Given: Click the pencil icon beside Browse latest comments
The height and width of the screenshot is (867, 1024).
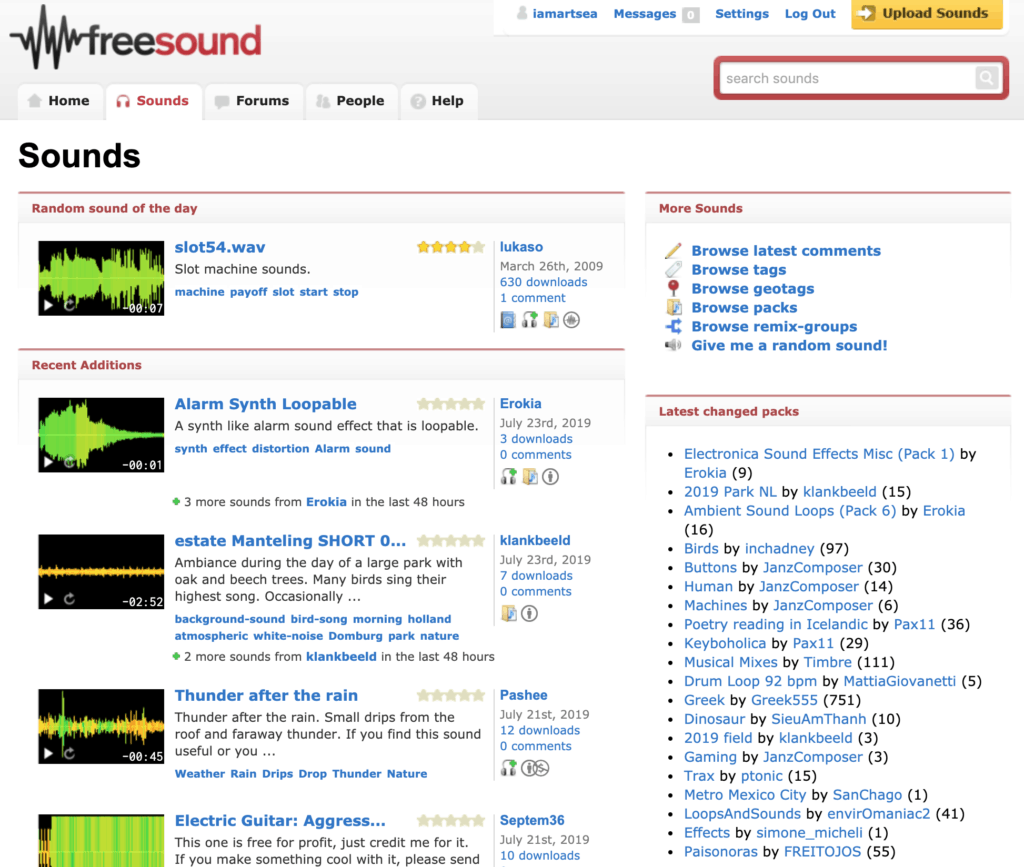Looking at the screenshot, I should (673, 250).
